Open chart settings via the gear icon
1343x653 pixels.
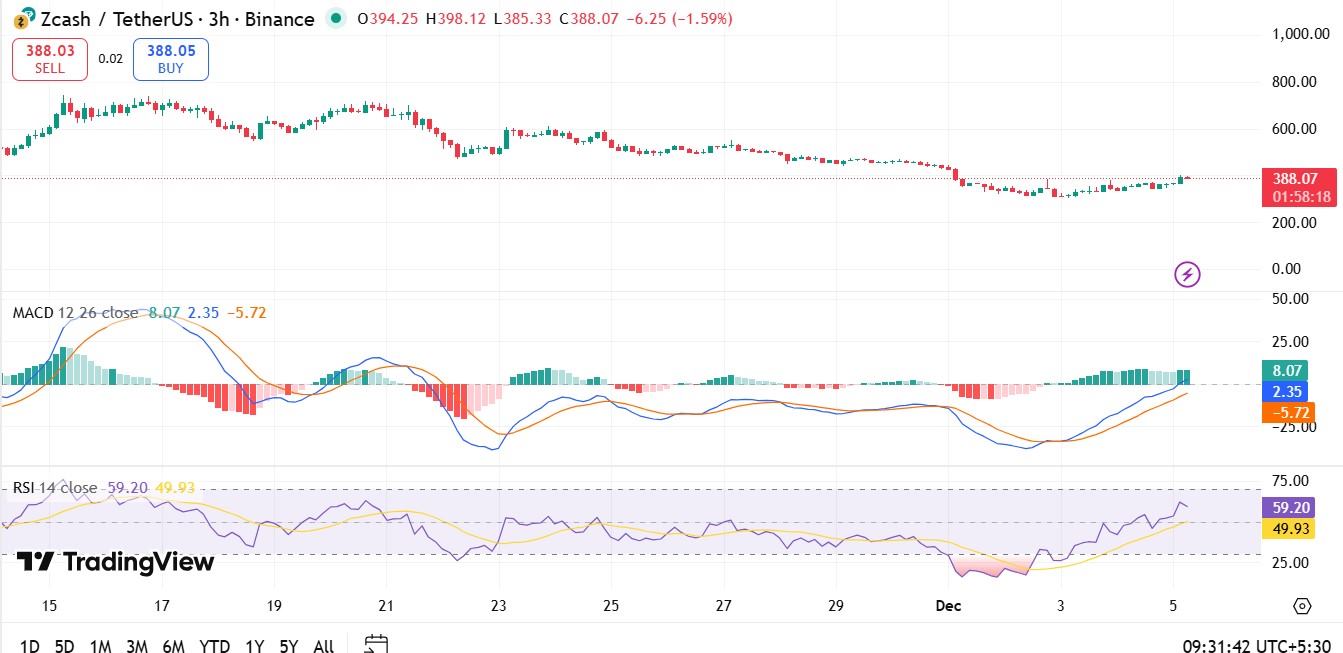[1301, 605]
